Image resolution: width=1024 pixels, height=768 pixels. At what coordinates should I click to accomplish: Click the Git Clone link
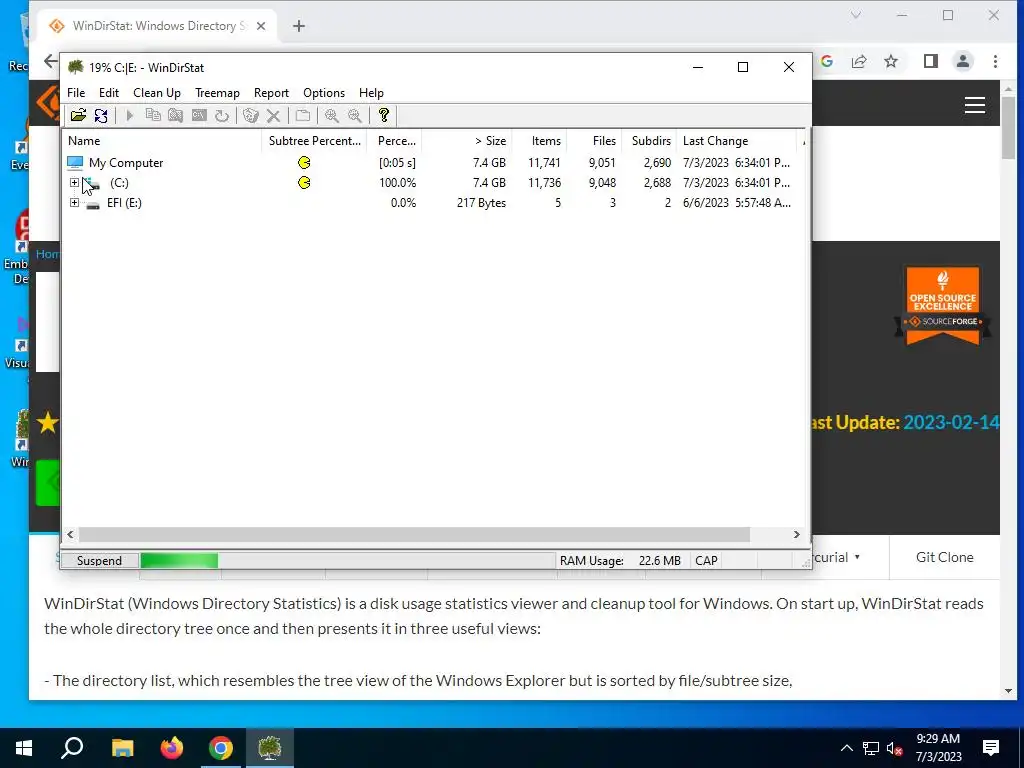coord(944,557)
